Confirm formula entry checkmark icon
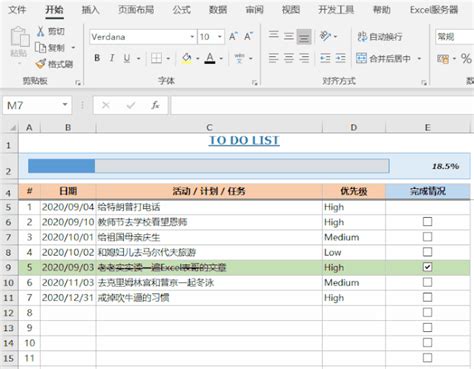This screenshot has height=369, width=474. click(131, 105)
